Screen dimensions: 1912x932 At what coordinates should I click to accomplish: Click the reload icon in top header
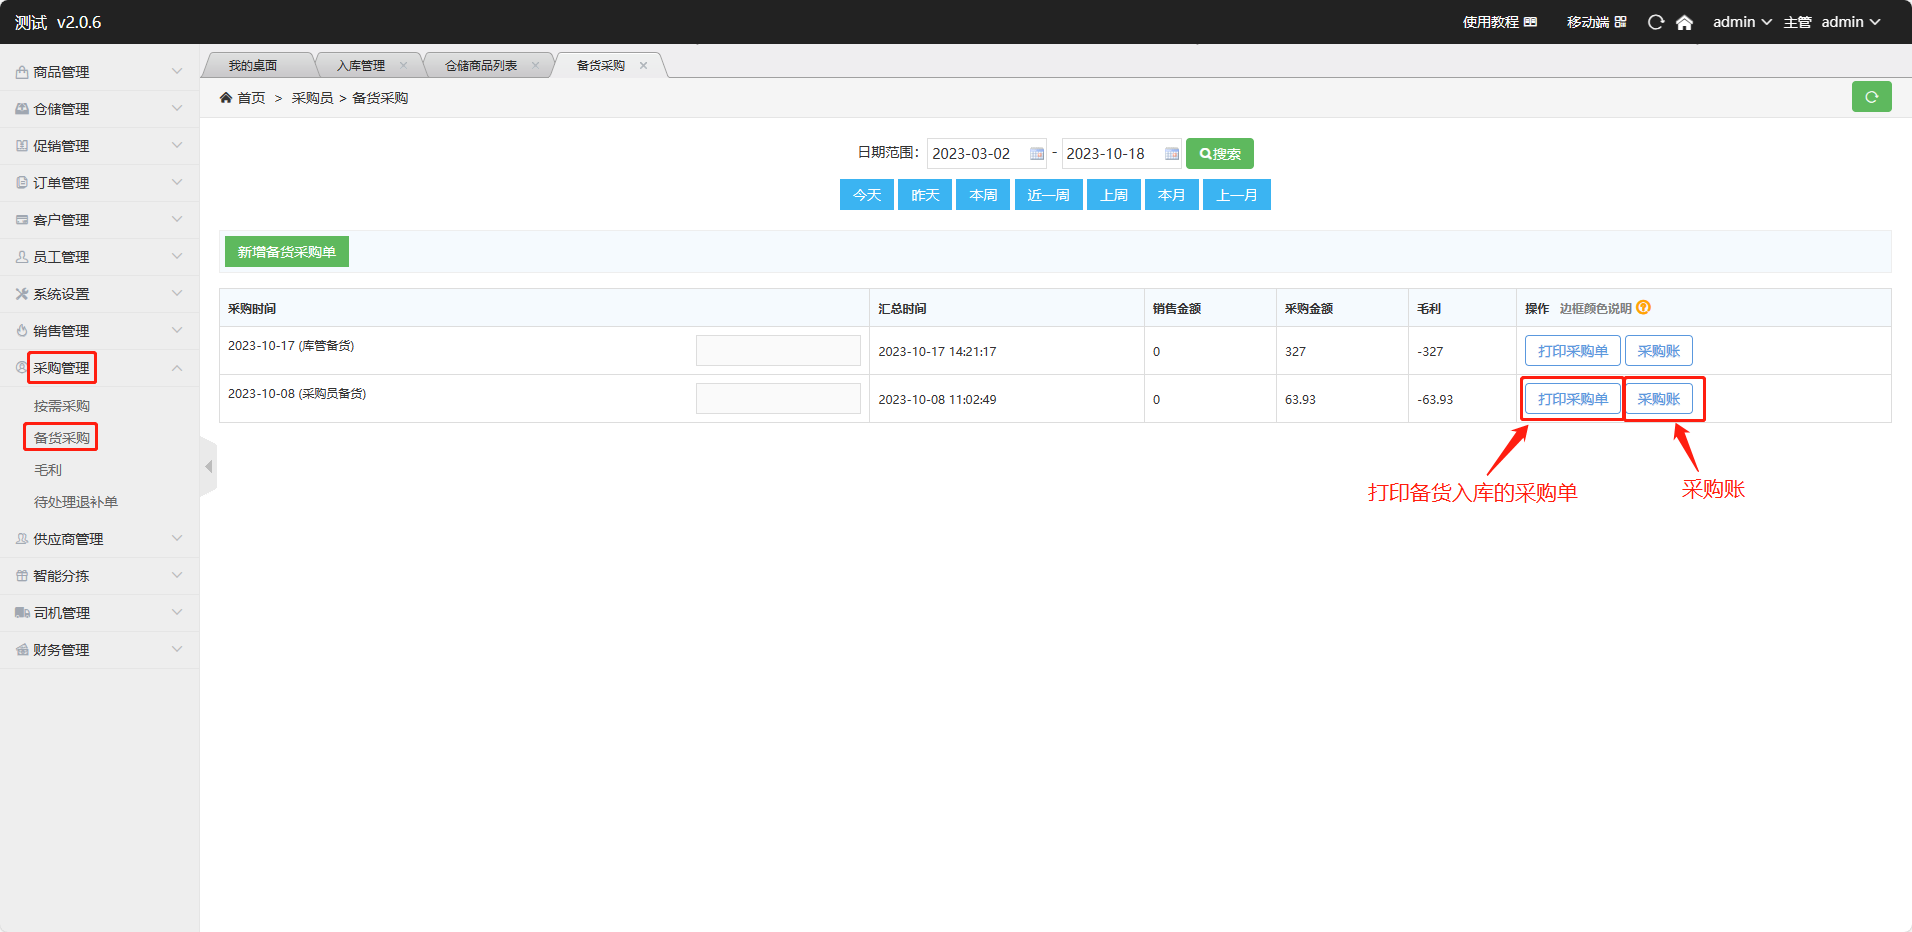click(1656, 22)
